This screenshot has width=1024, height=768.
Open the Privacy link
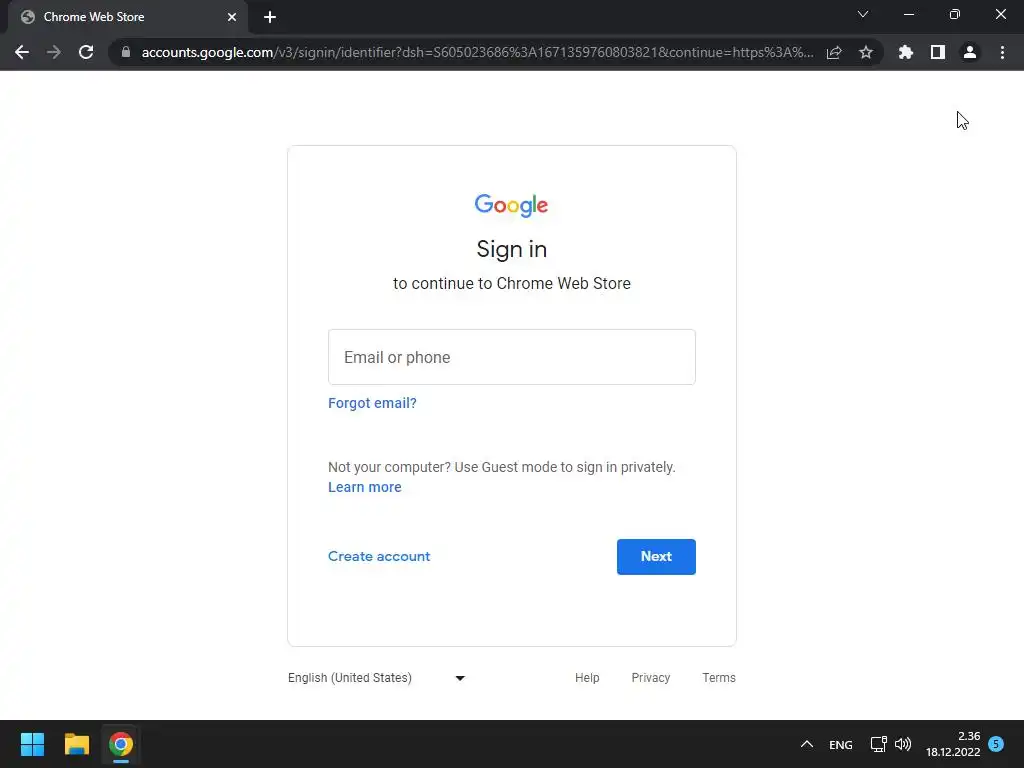pyautogui.click(x=650, y=678)
